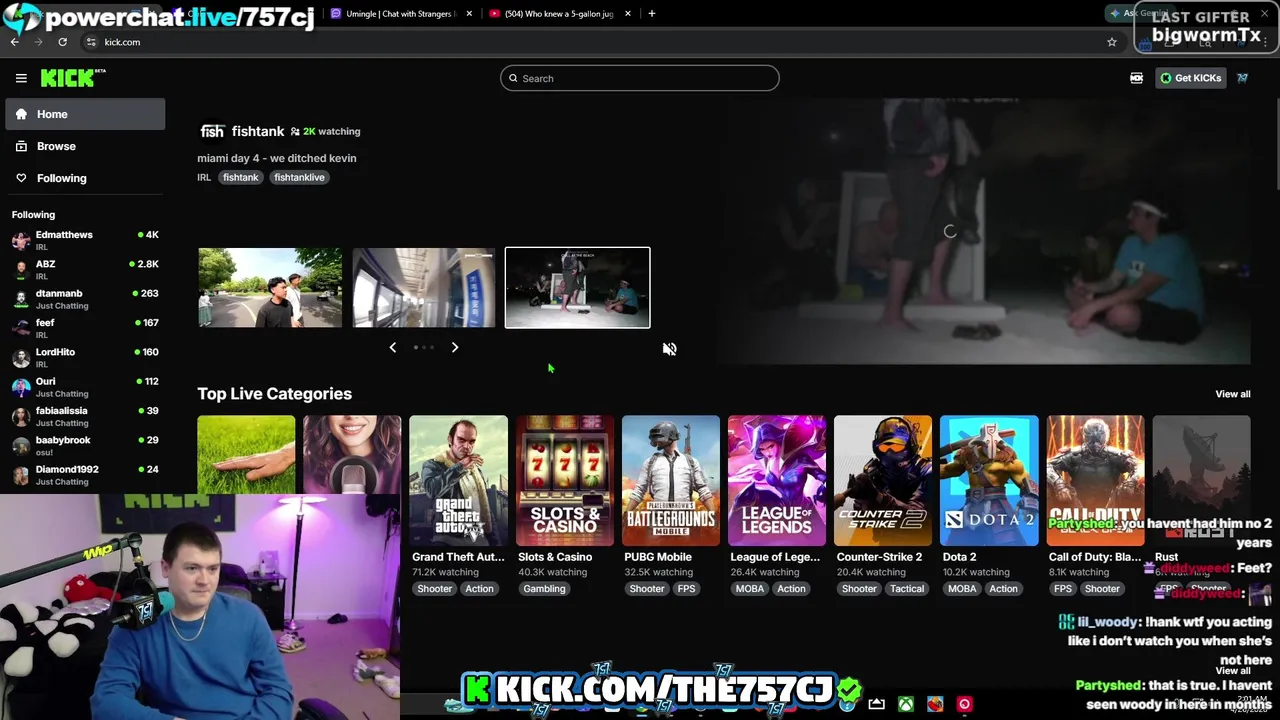
Task: Open dtanmanb followed channel
Action: pyautogui.click(x=85, y=299)
